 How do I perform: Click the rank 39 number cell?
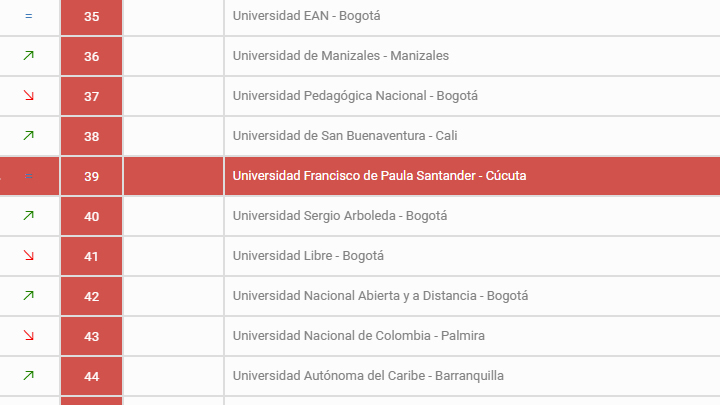(x=91, y=176)
